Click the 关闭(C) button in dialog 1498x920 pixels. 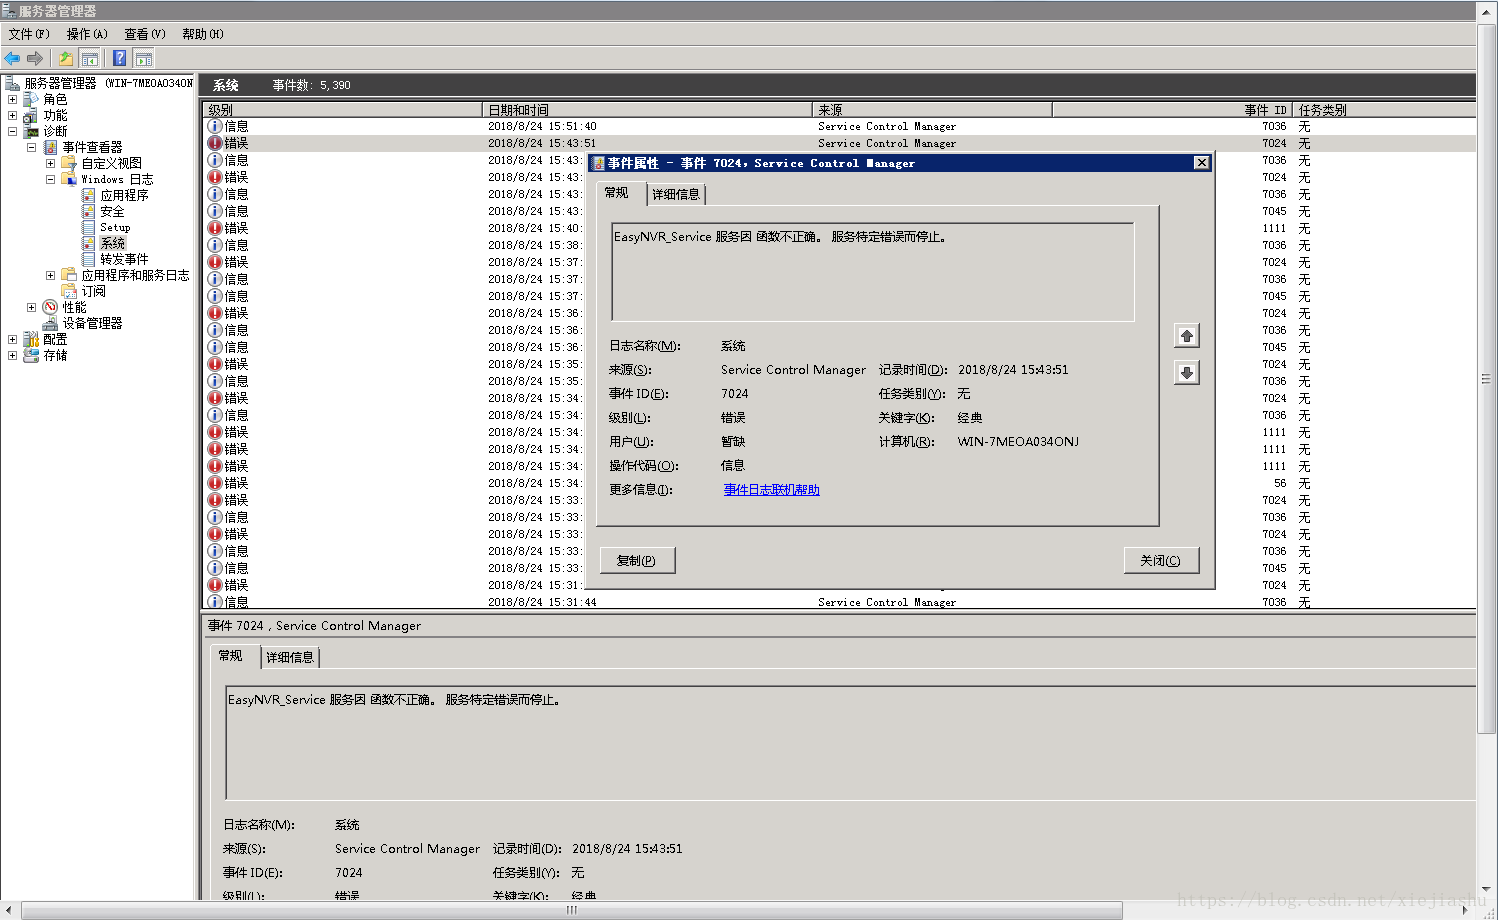(1161, 560)
